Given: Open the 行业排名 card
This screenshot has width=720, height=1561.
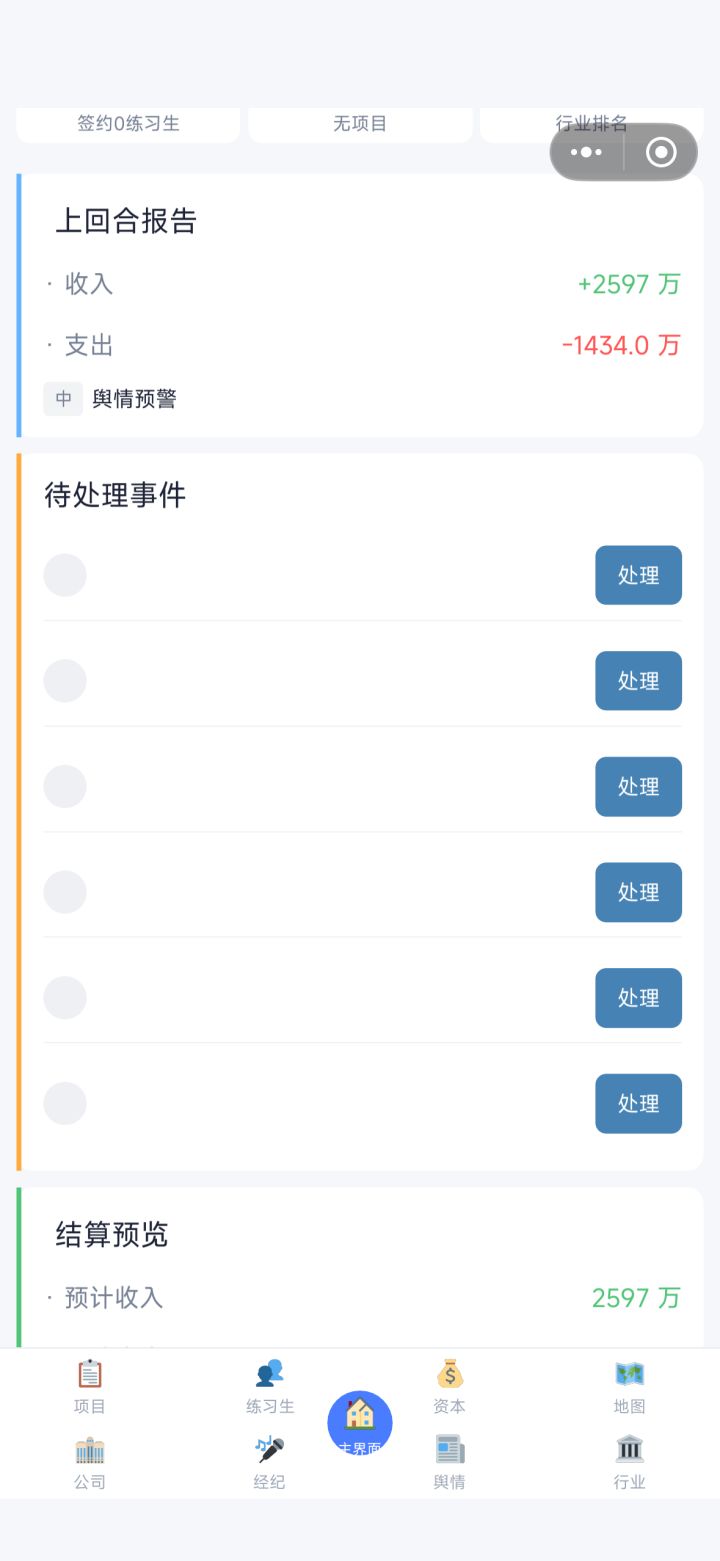Looking at the screenshot, I should tap(592, 124).
